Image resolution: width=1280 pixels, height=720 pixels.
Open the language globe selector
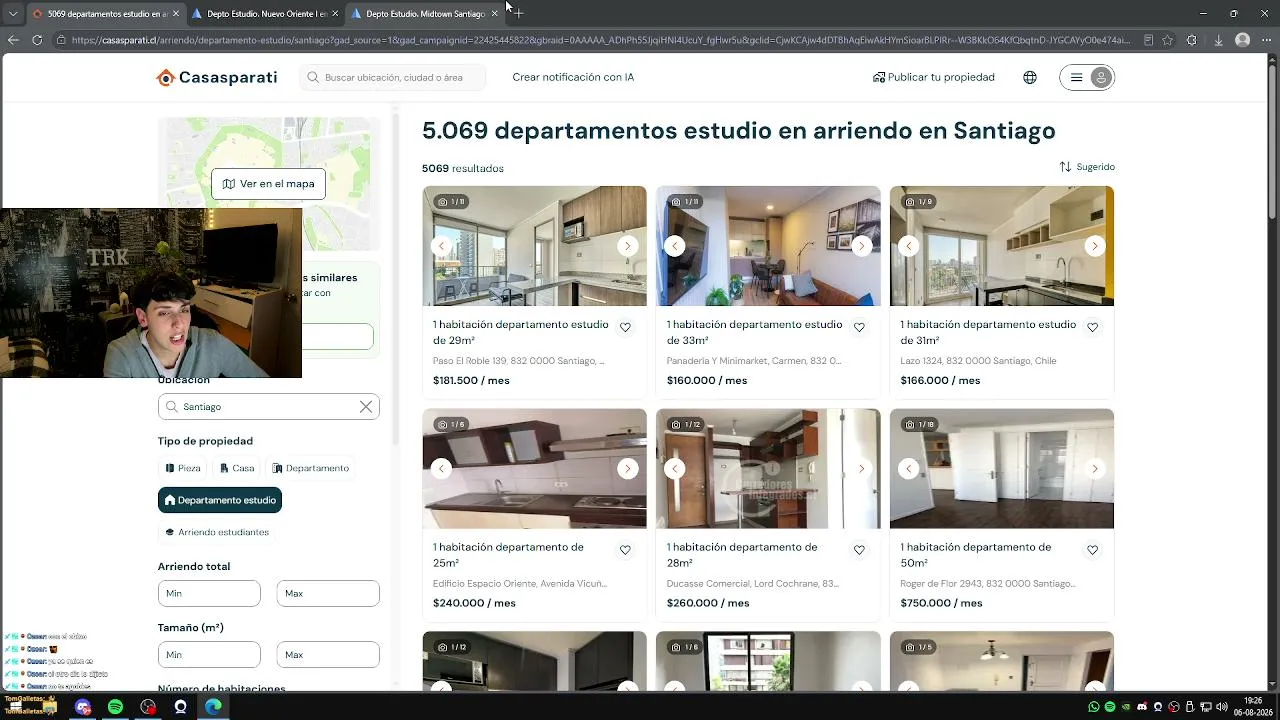tap(1030, 77)
